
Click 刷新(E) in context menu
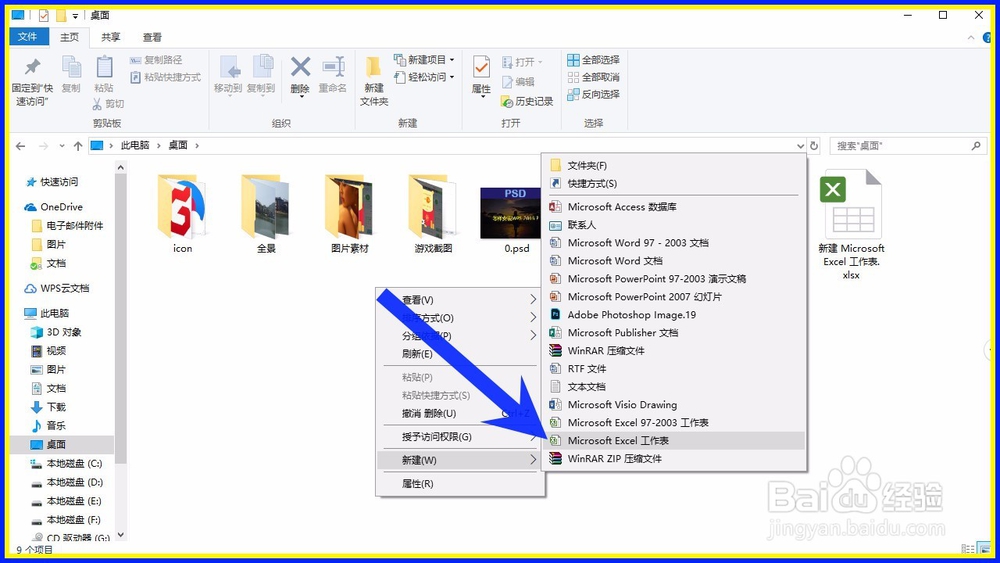[460, 353]
